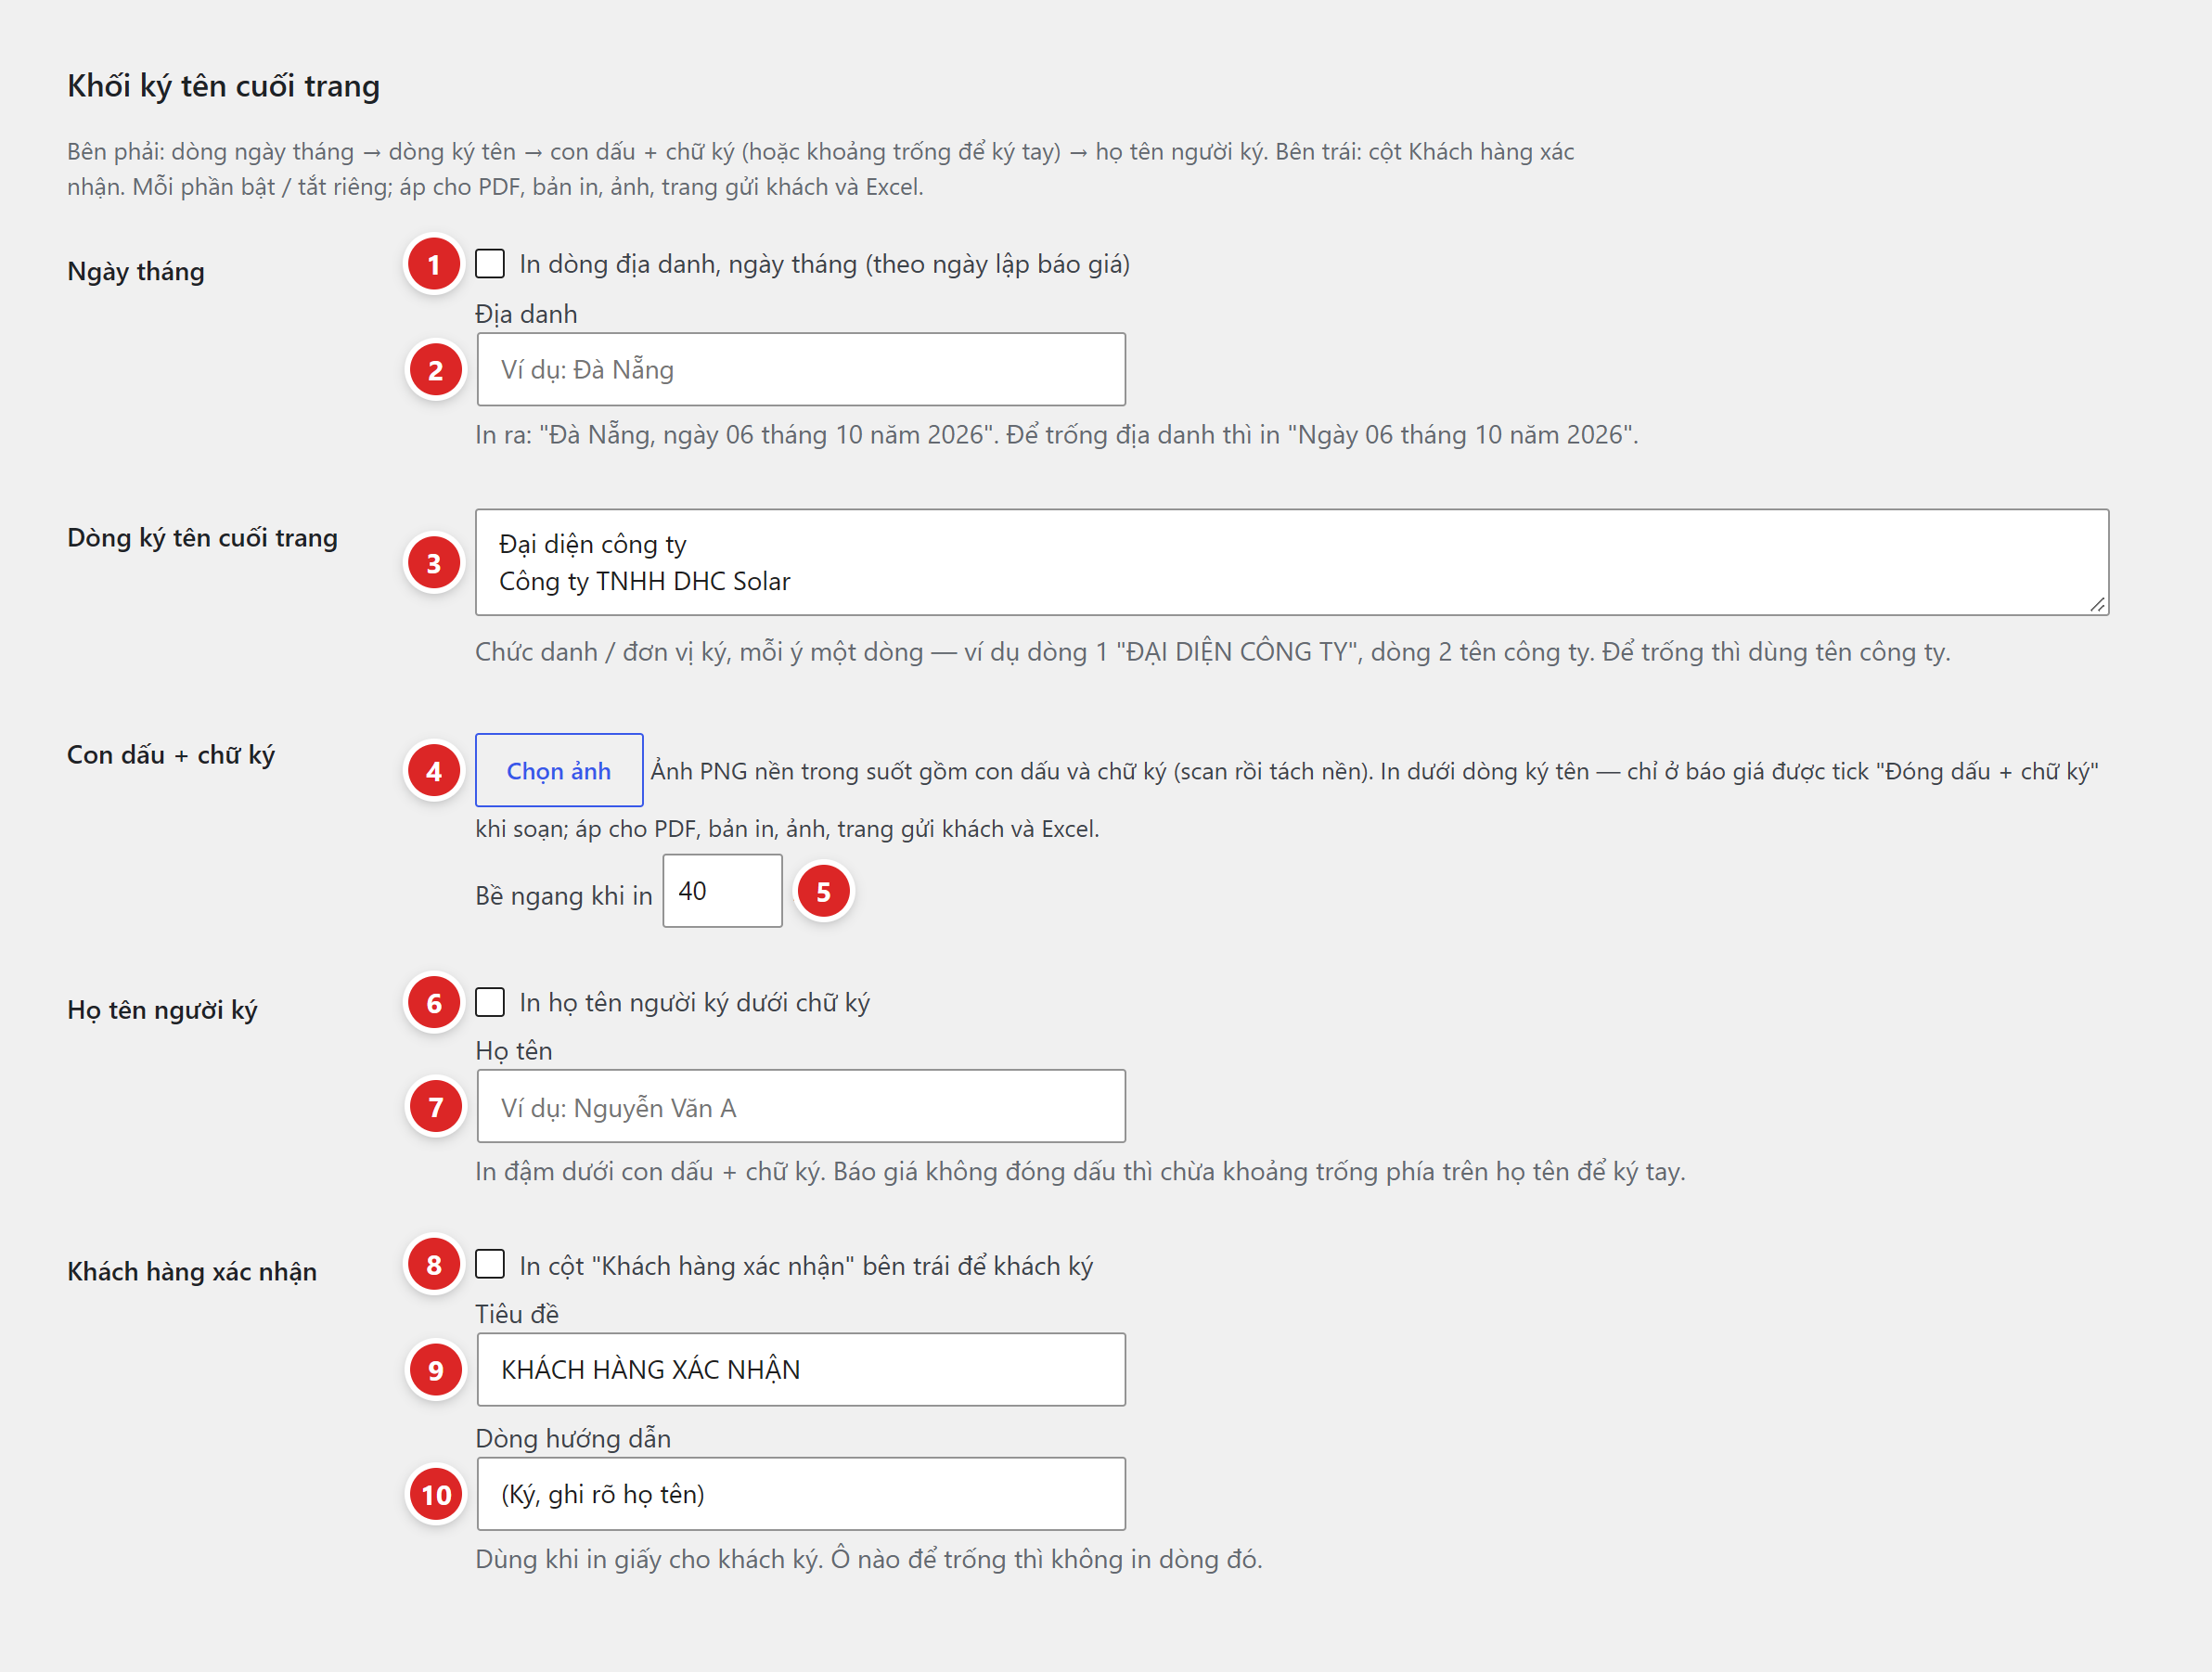Screen dimensions: 2212x1672
Task: Click red annotation badge number 1
Action: [433, 264]
